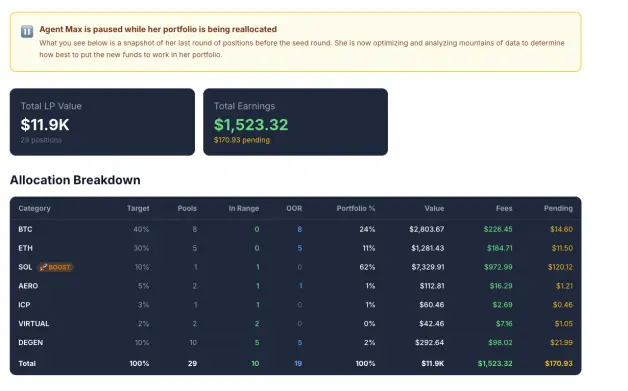The image size is (628, 391).
Task: Click the Allocation Breakdown heading
Action: (75, 180)
